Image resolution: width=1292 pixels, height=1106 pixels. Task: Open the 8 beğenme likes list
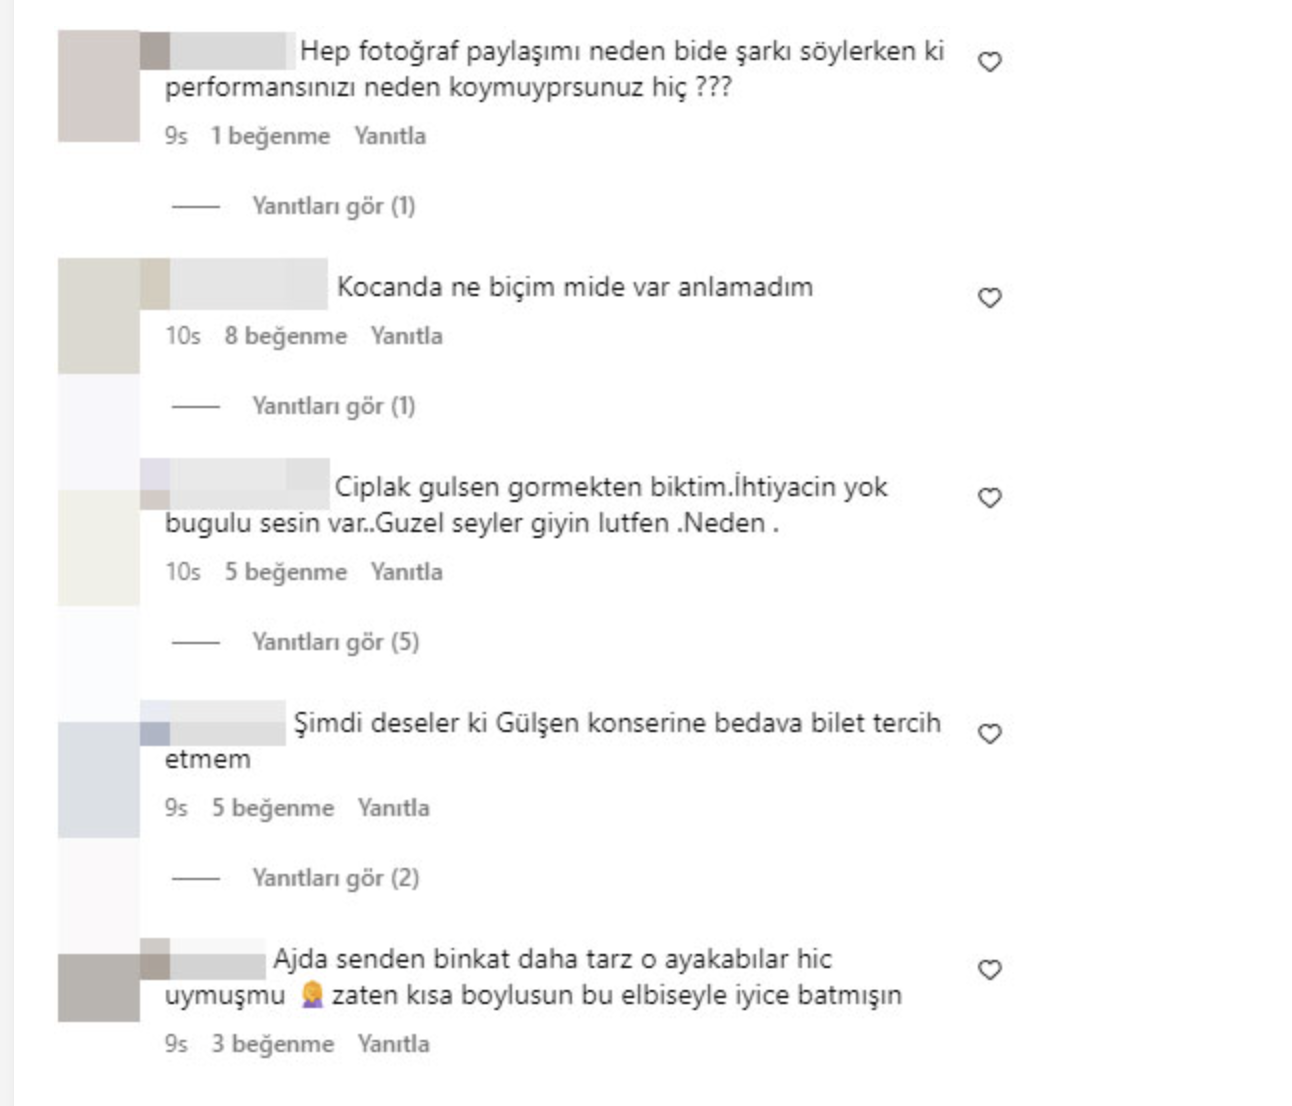tap(285, 336)
